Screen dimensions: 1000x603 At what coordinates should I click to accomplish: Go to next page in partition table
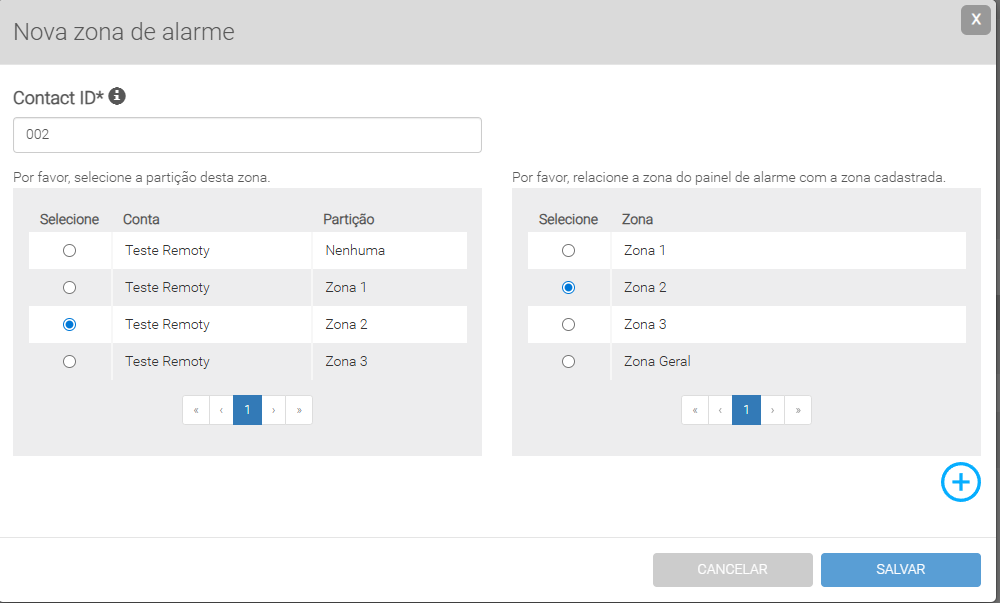[x=274, y=410]
